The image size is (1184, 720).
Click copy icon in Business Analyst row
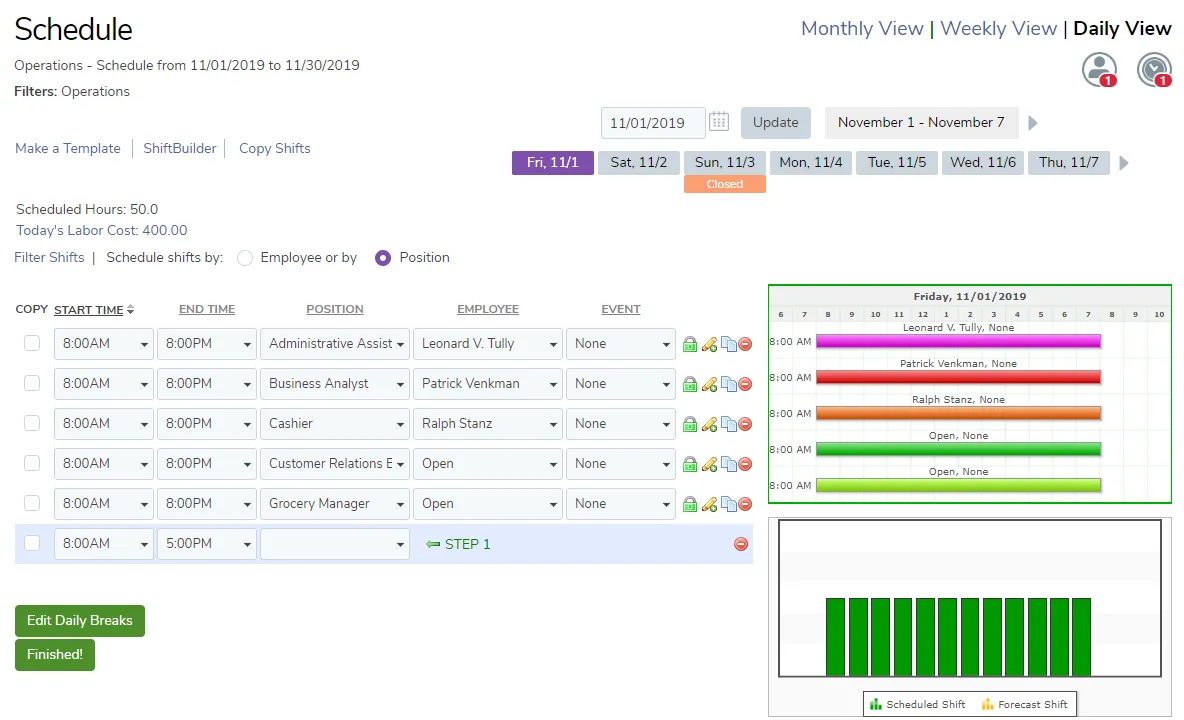click(x=729, y=384)
